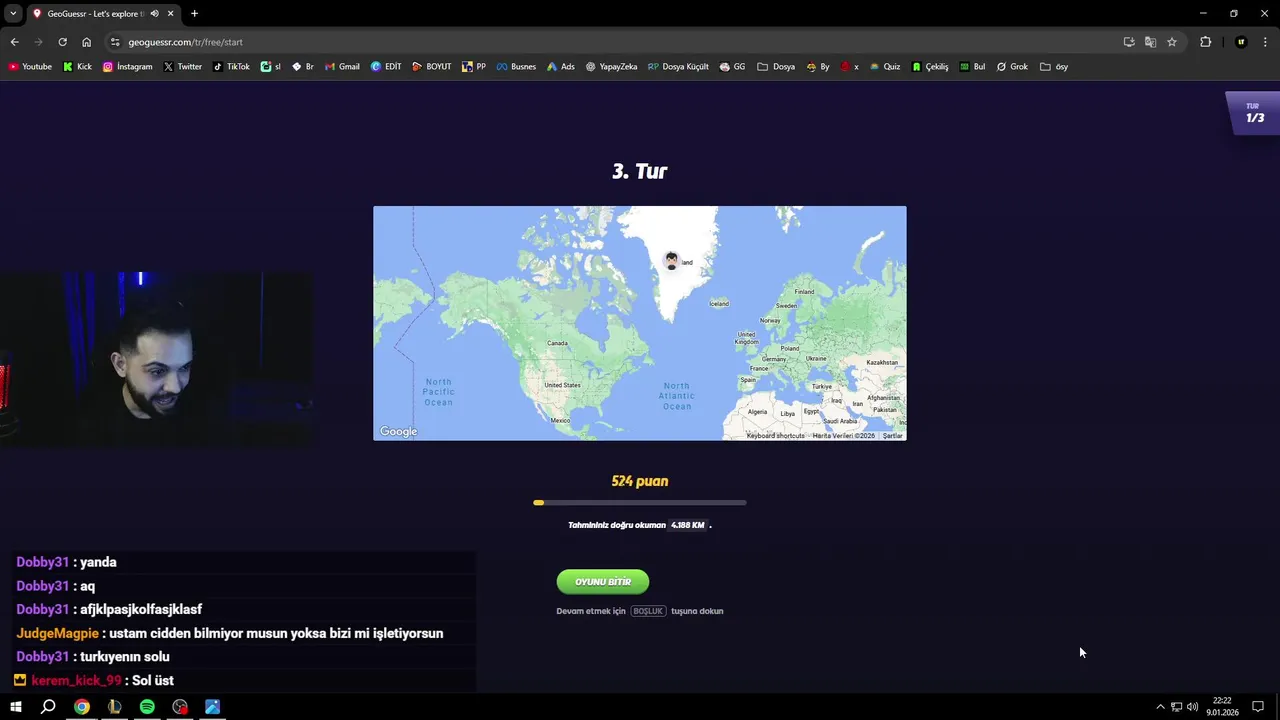The image size is (1280, 720).
Task: Open the TikTok bookmark
Action: coord(231,67)
